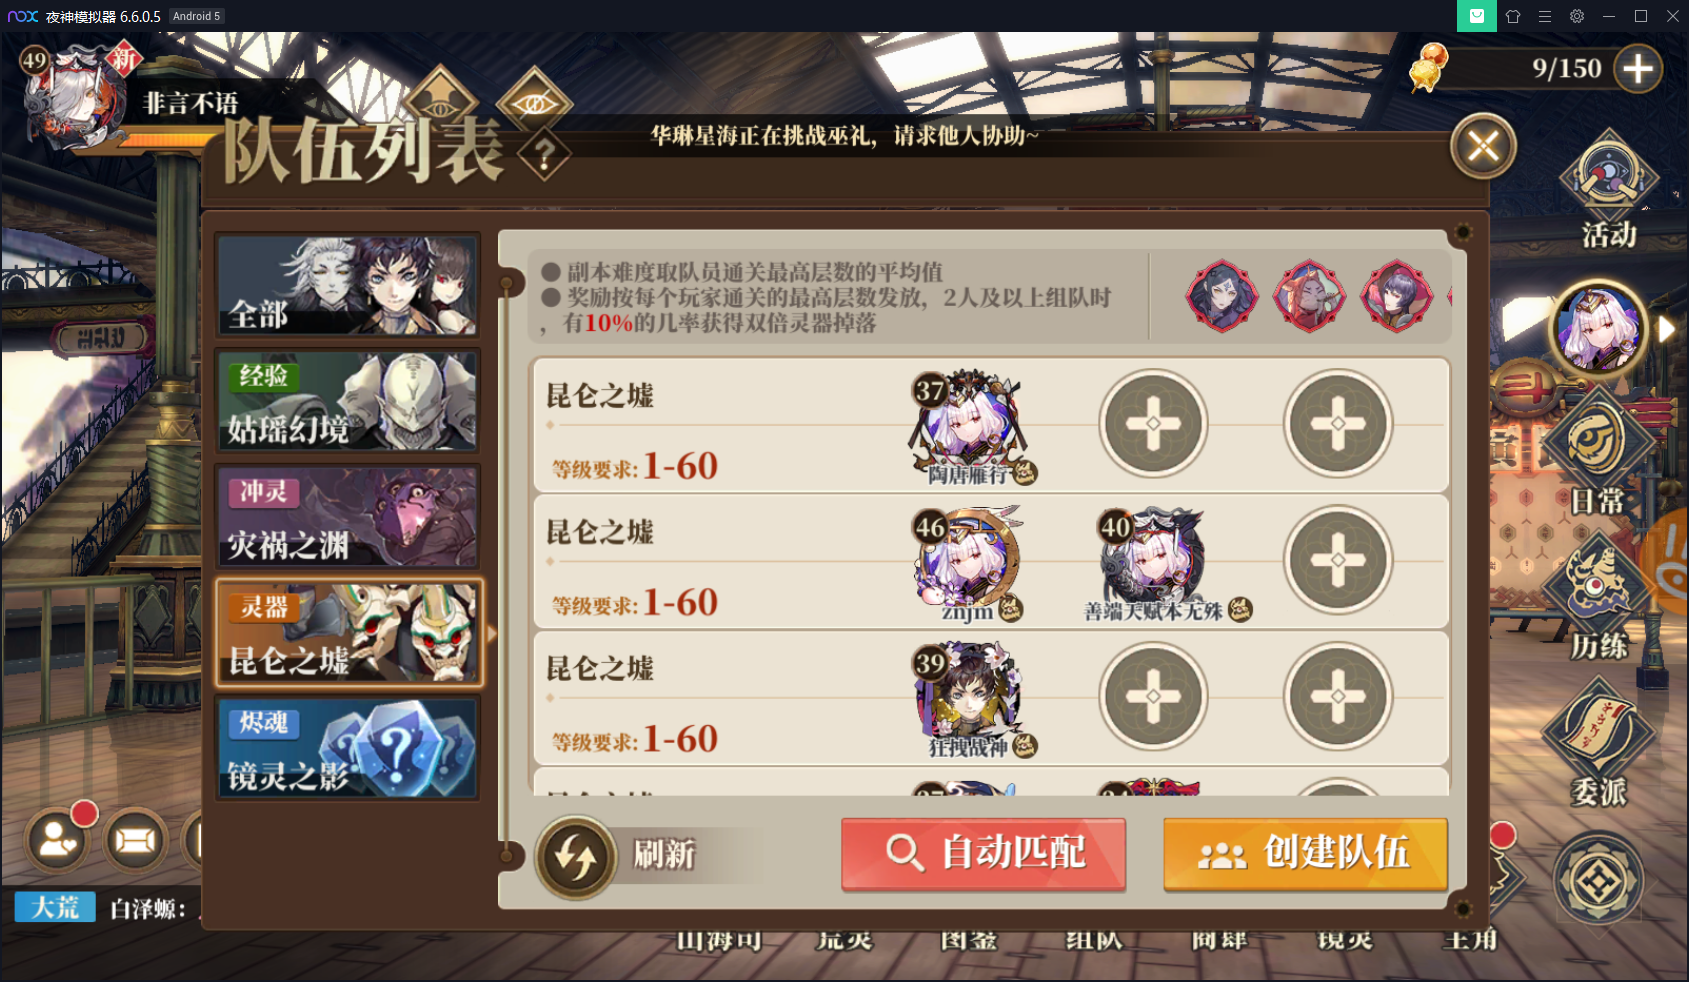The width and height of the screenshot is (1689, 982).
Task: Expand the side menu arrow beside avatar
Action: [1666, 330]
